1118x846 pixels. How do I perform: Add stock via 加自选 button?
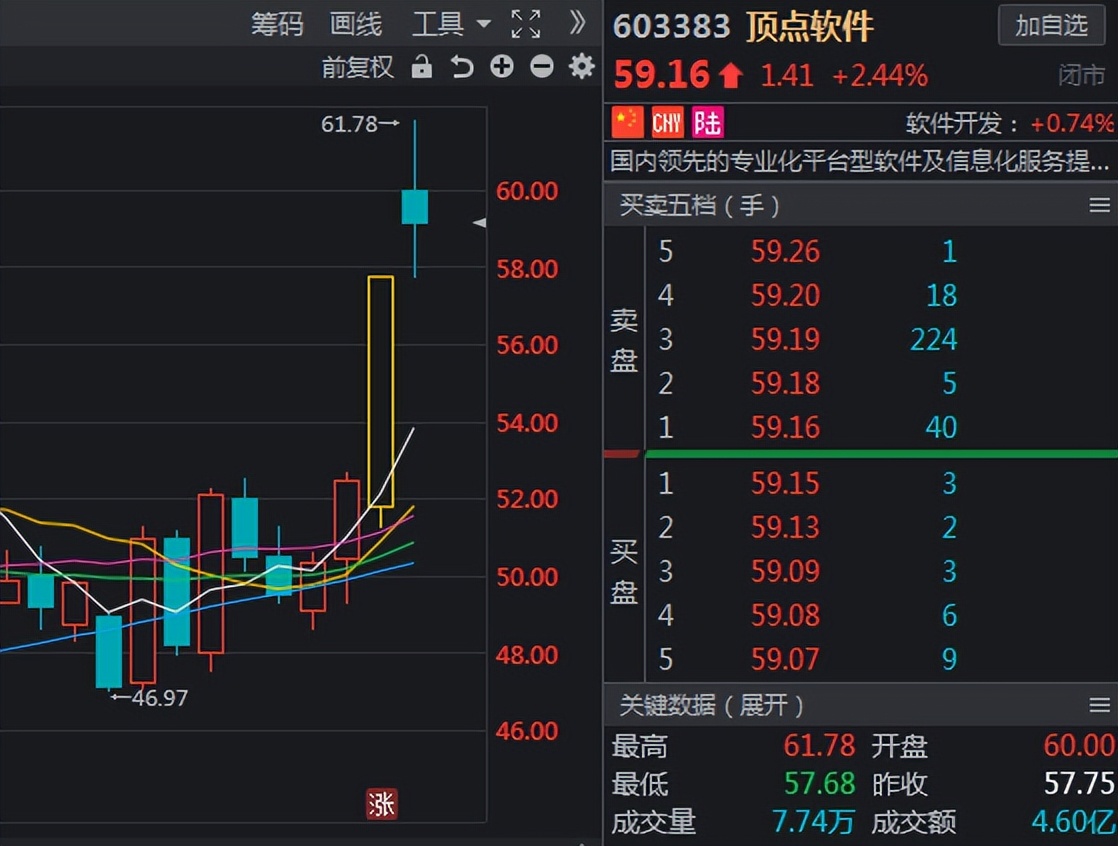[x=1052, y=26]
